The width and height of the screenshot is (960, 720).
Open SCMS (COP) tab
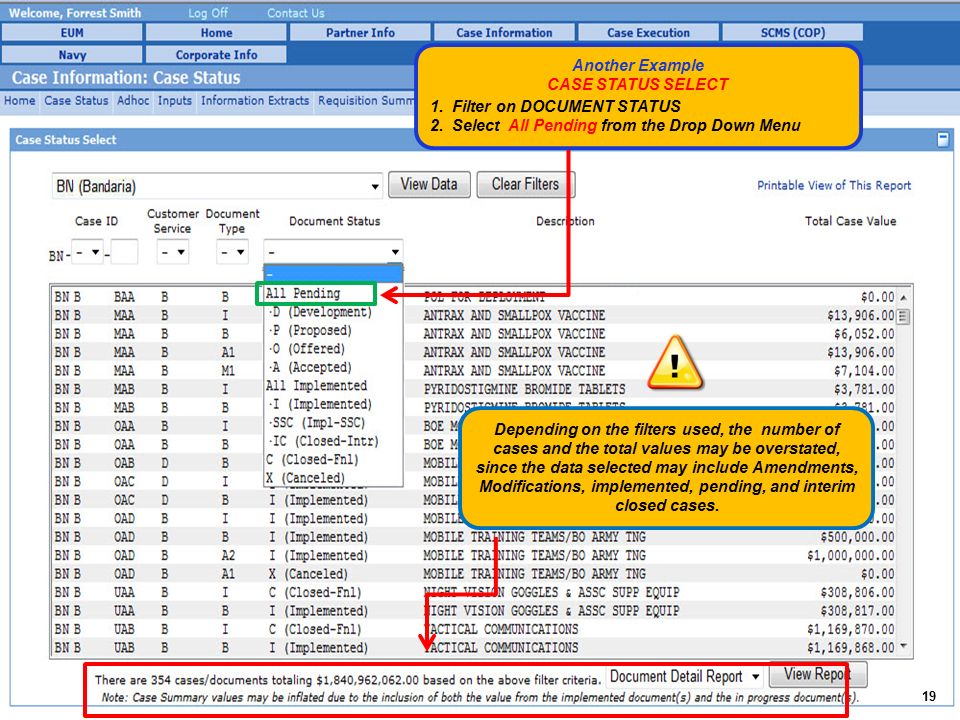[x=793, y=32]
